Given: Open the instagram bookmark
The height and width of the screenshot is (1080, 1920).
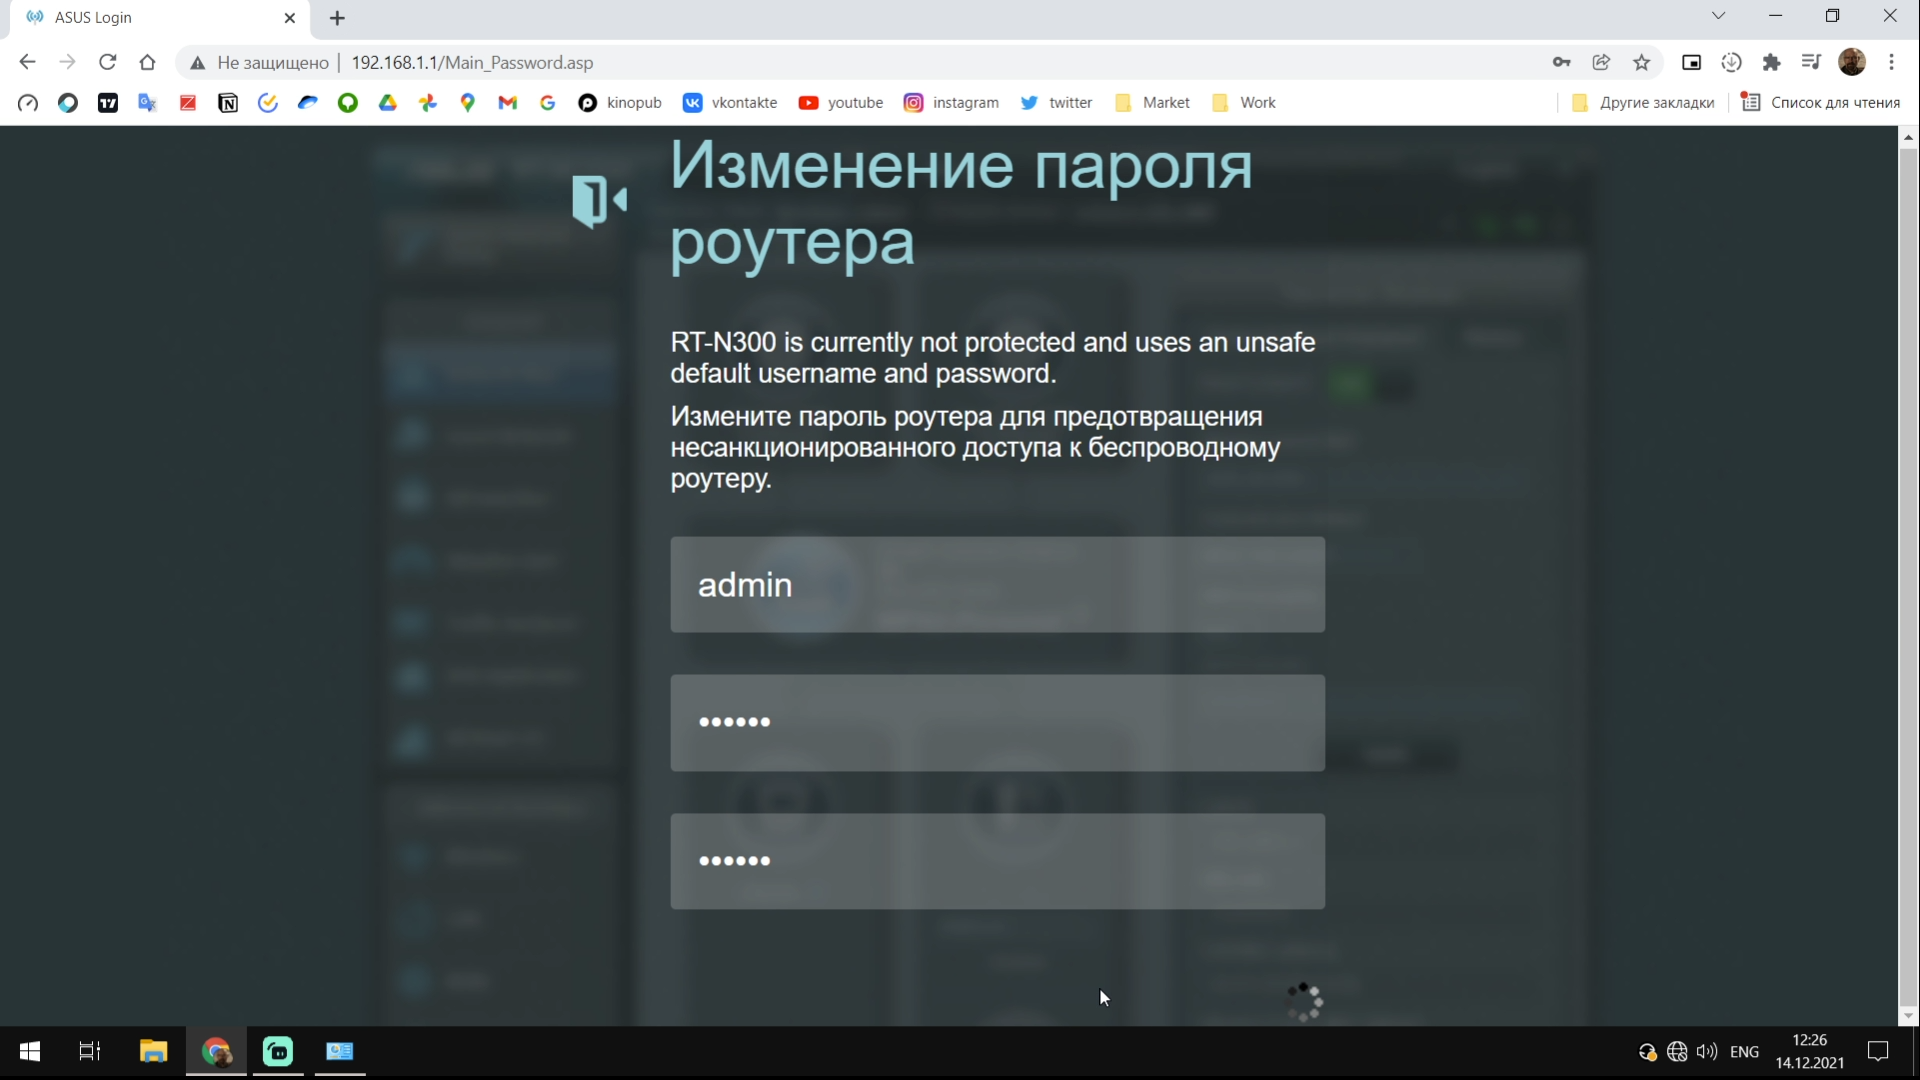Looking at the screenshot, I should coord(951,102).
